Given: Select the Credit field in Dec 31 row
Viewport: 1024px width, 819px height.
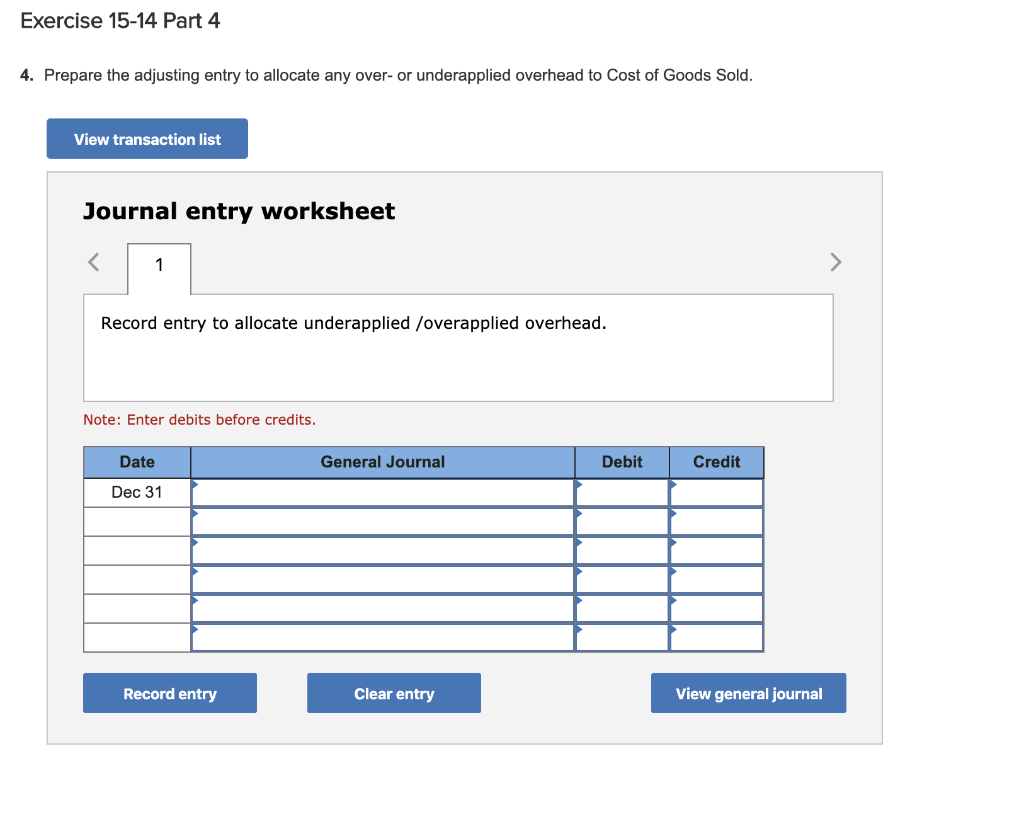Looking at the screenshot, I should 716,492.
